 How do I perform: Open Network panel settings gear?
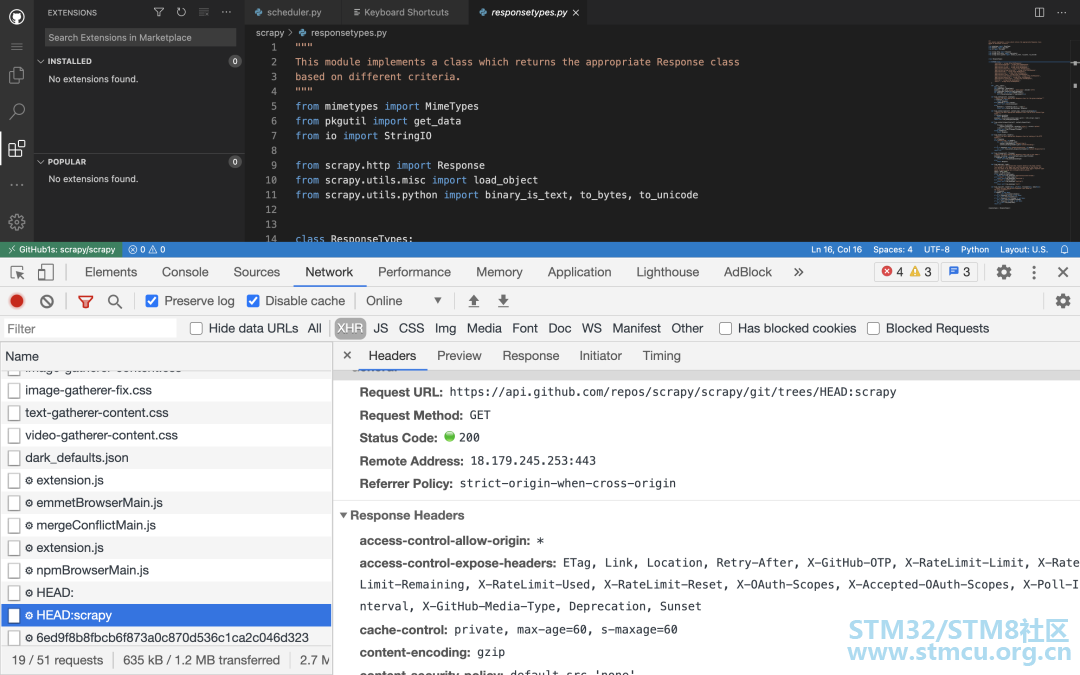[x=1063, y=301]
